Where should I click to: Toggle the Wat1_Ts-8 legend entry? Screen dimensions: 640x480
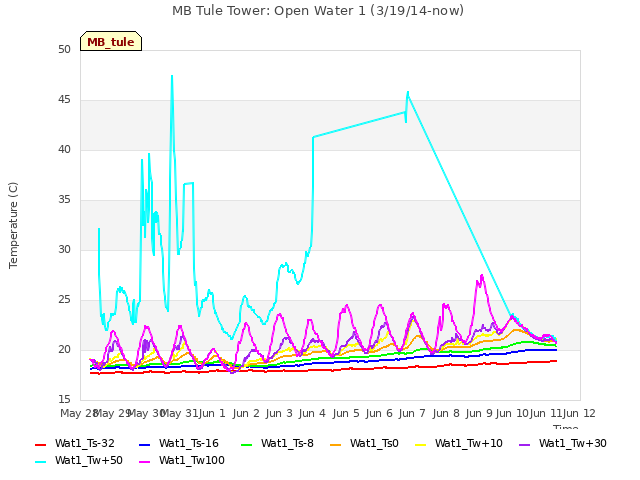click(277, 444)
